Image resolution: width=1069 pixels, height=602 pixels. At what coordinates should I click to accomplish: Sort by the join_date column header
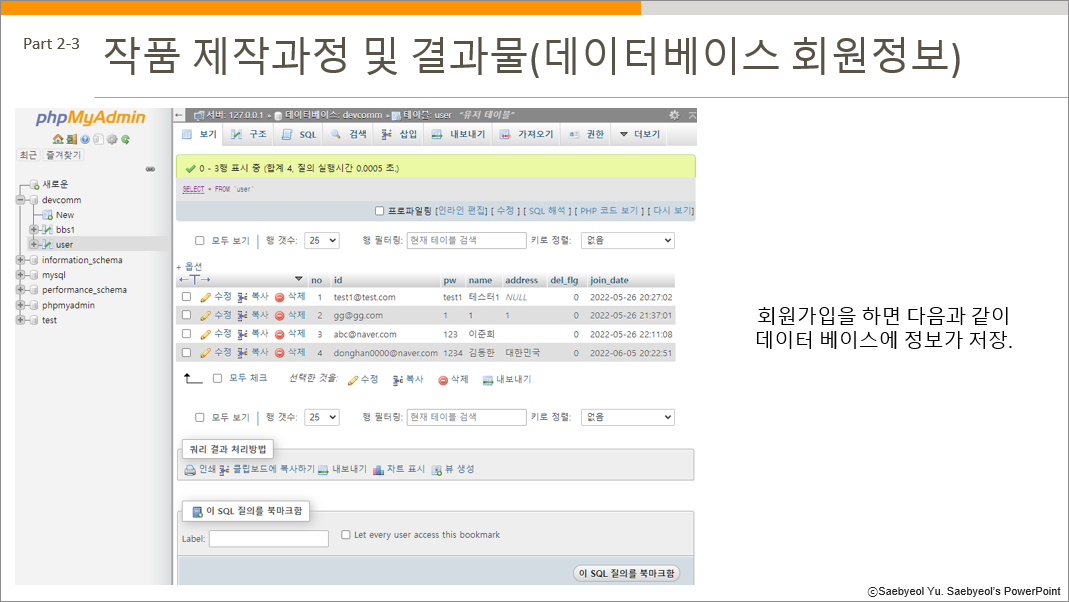[x=609, y=280]
